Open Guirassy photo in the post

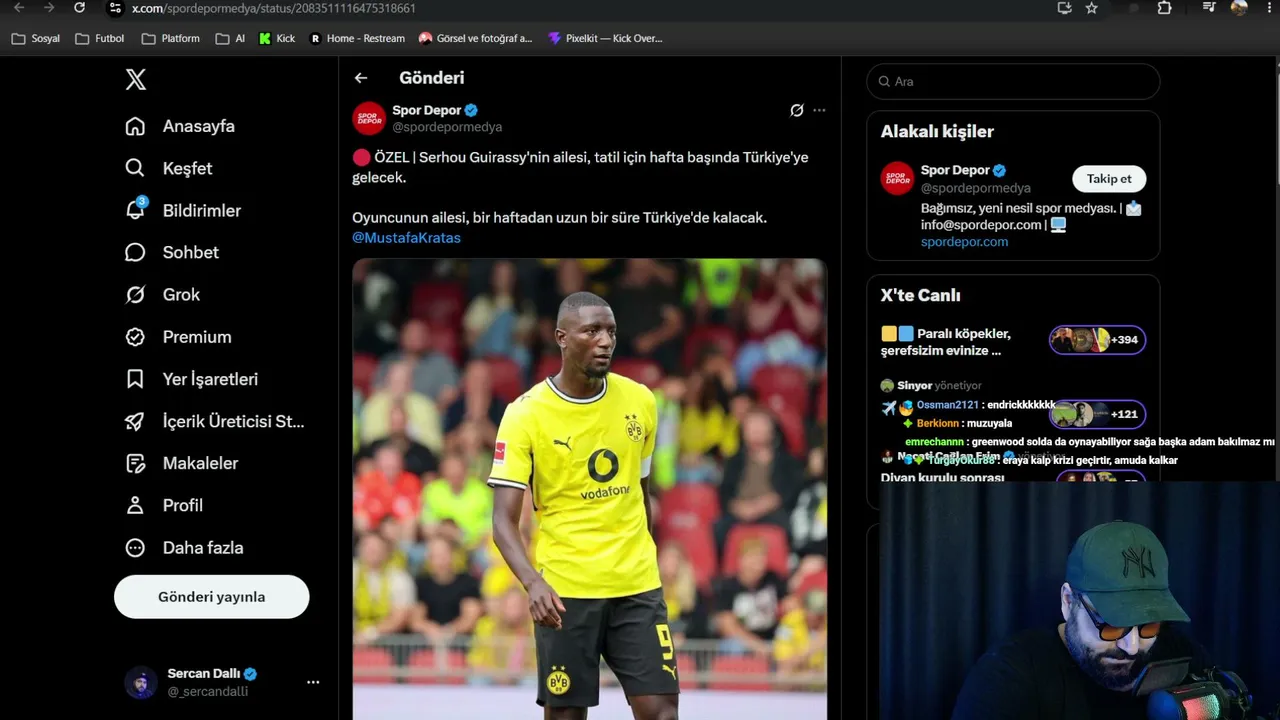click(590, 489)
